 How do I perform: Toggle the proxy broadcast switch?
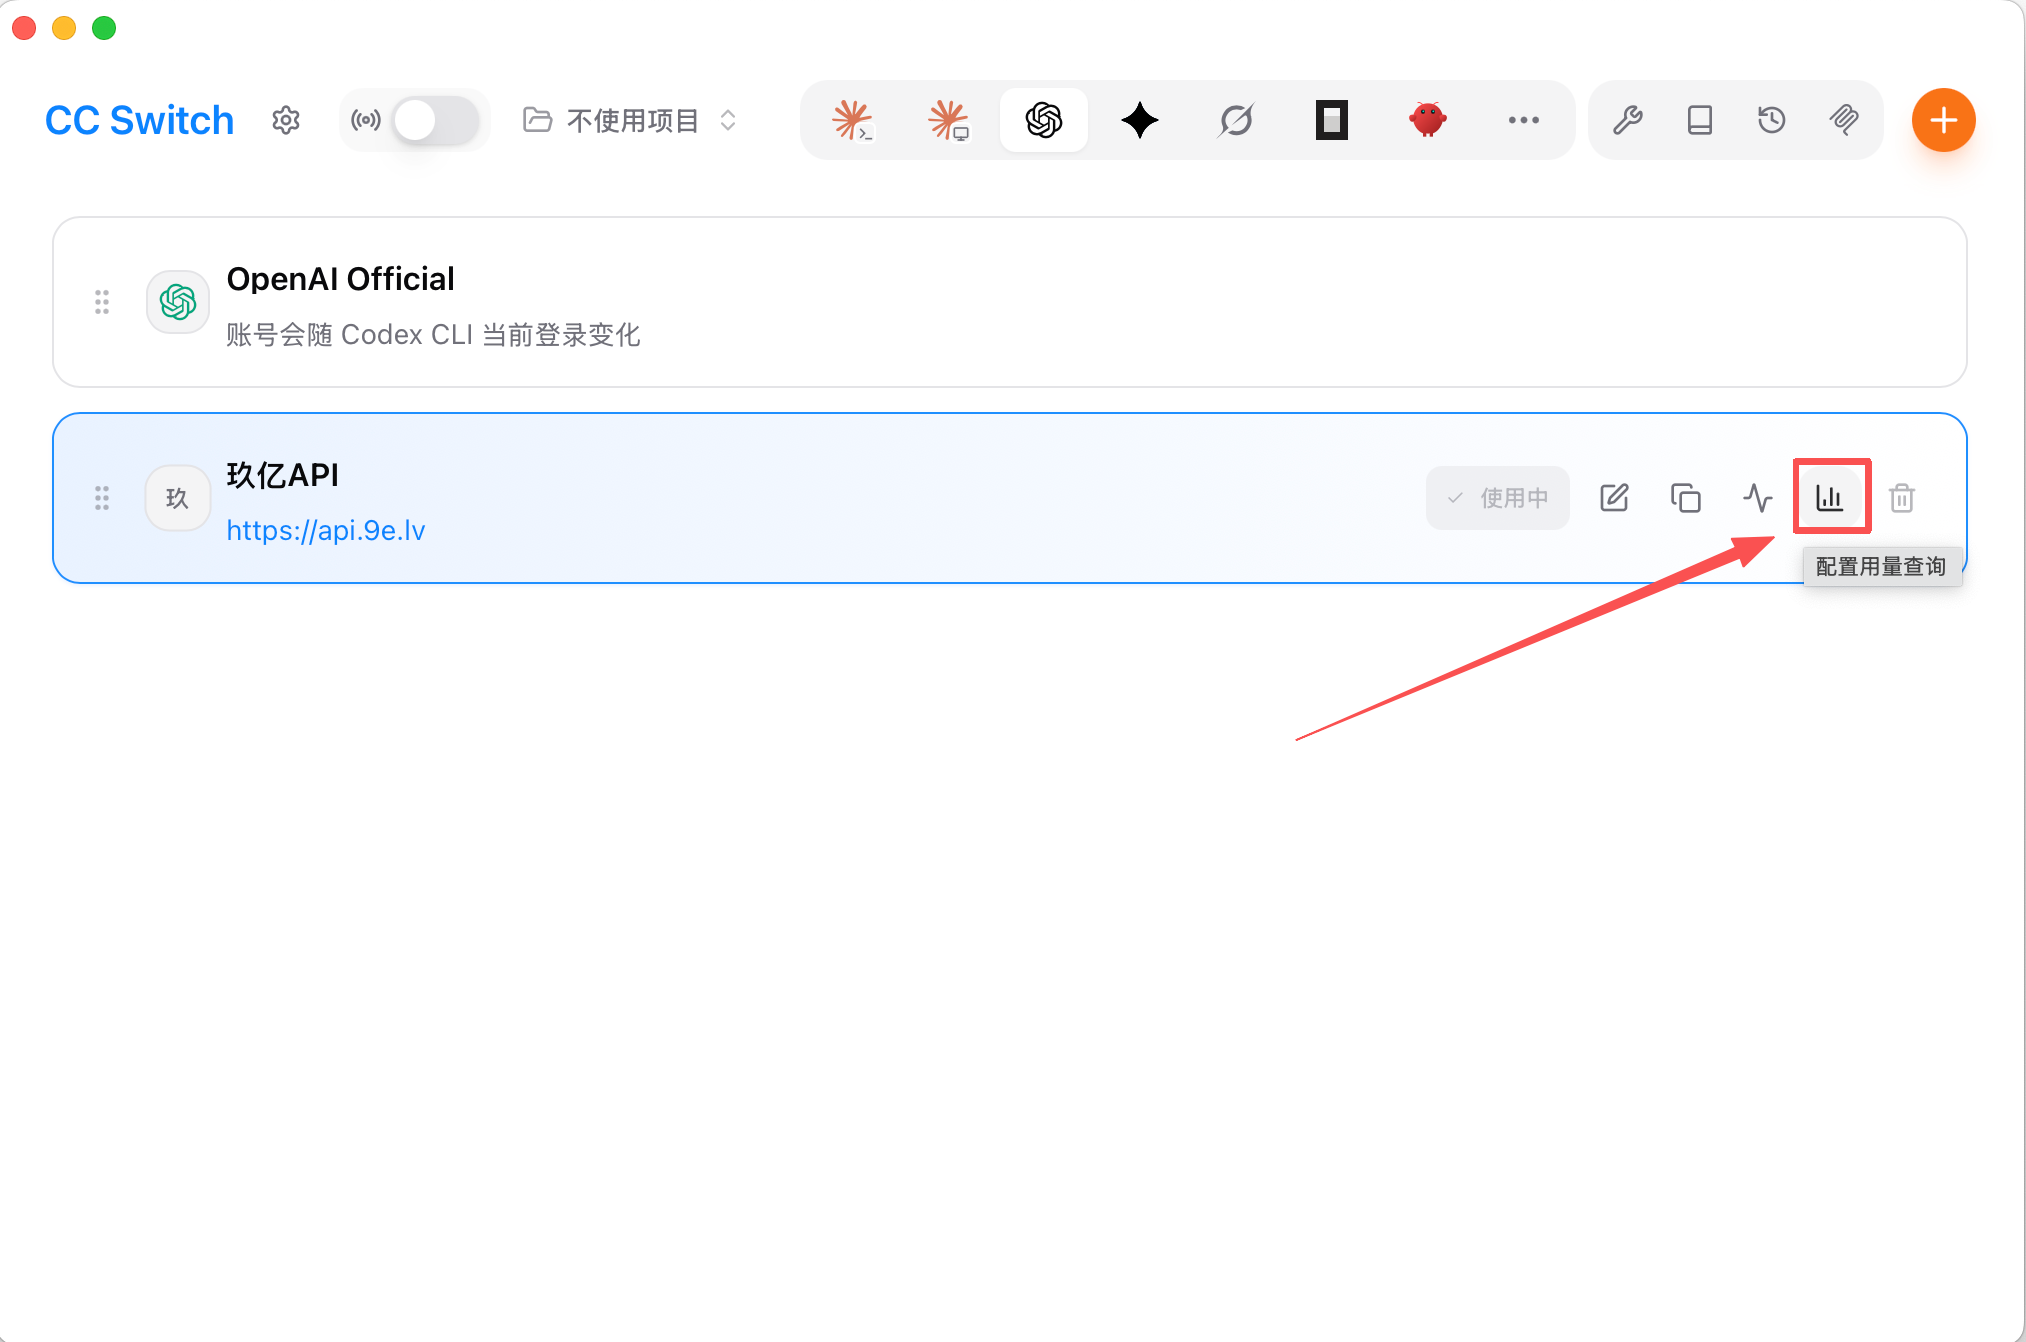[436, 120]
